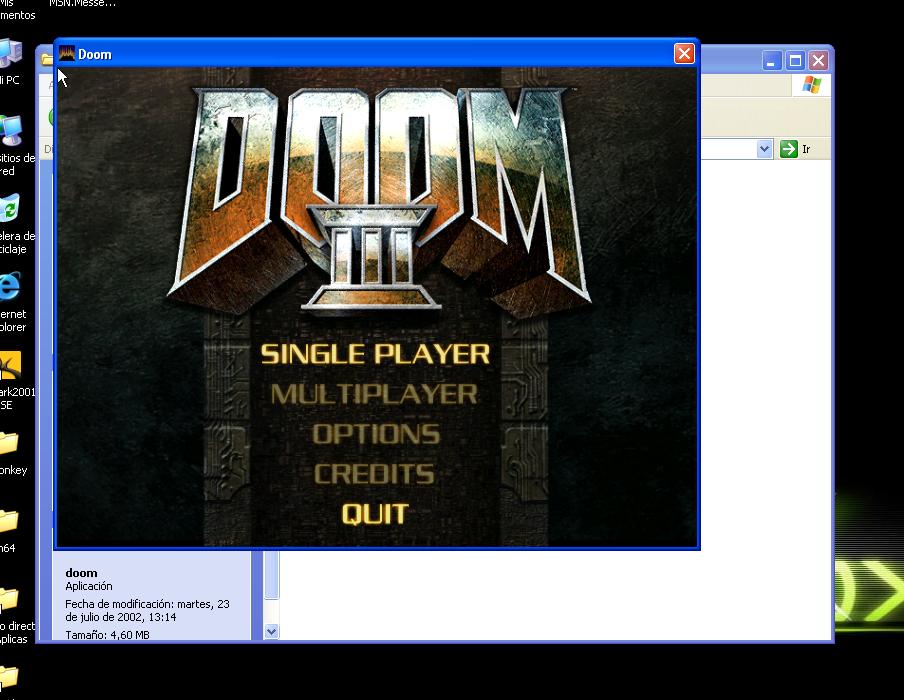Open the n64 desktop folder

pyautogui.click(x=9, y=521)
